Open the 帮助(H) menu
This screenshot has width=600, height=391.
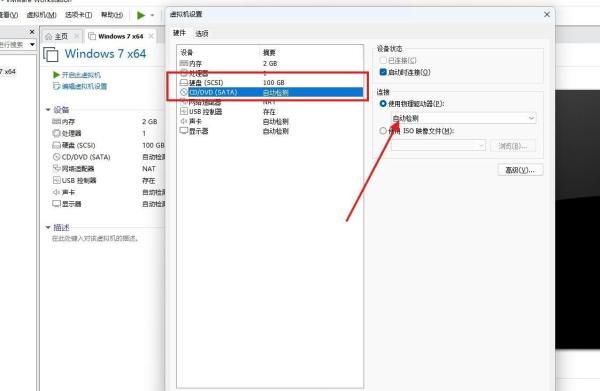[112, 15]
